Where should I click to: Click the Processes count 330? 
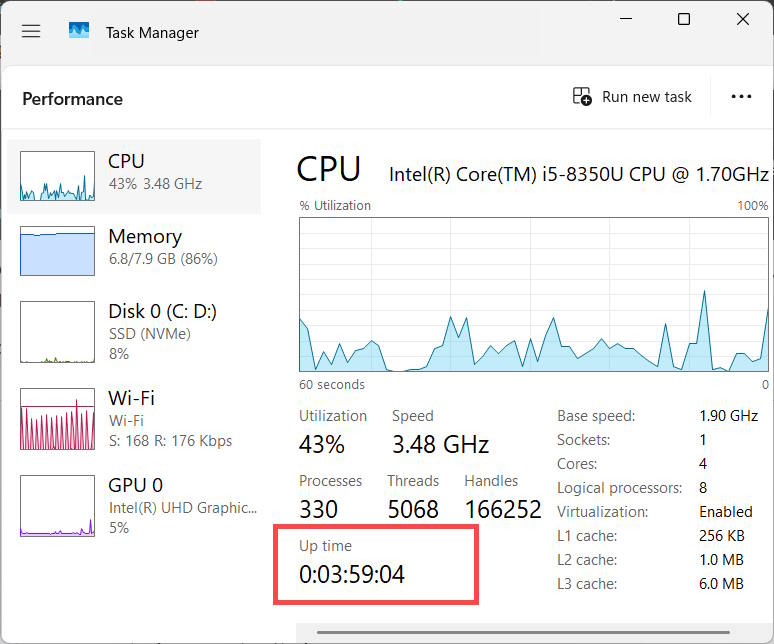coord(318,509)
